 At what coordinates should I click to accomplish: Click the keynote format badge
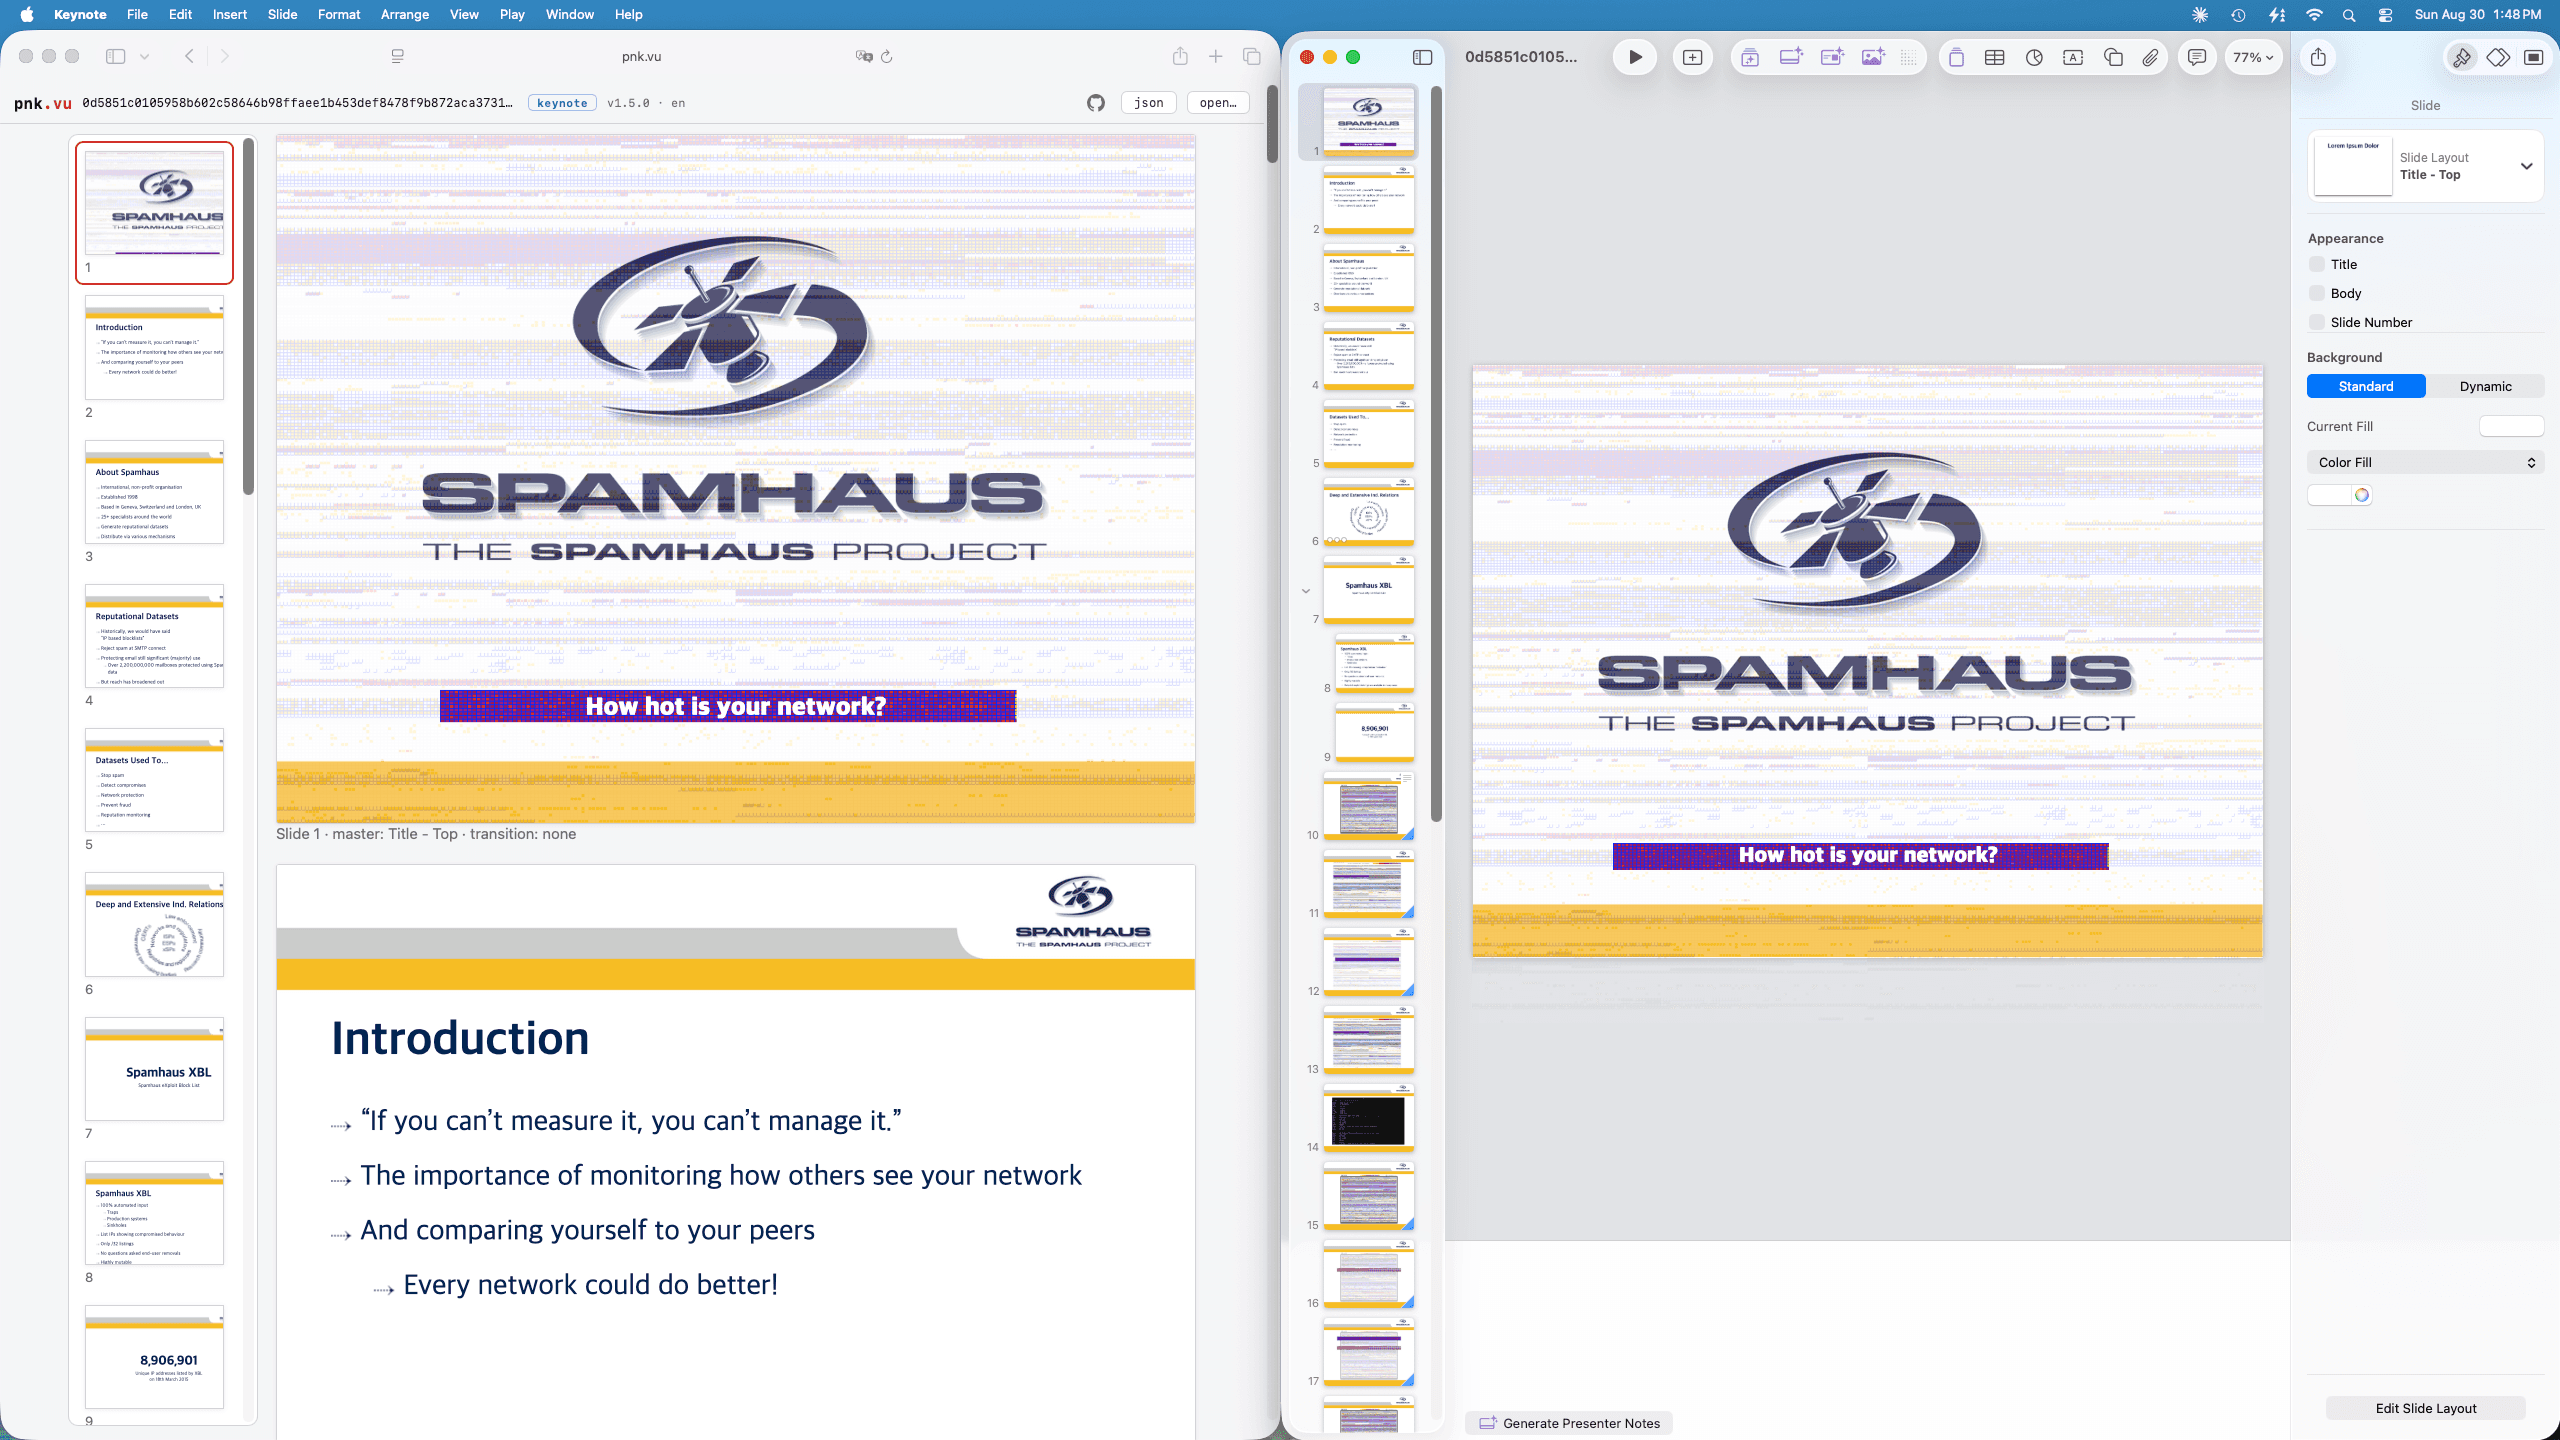(562, 103)
